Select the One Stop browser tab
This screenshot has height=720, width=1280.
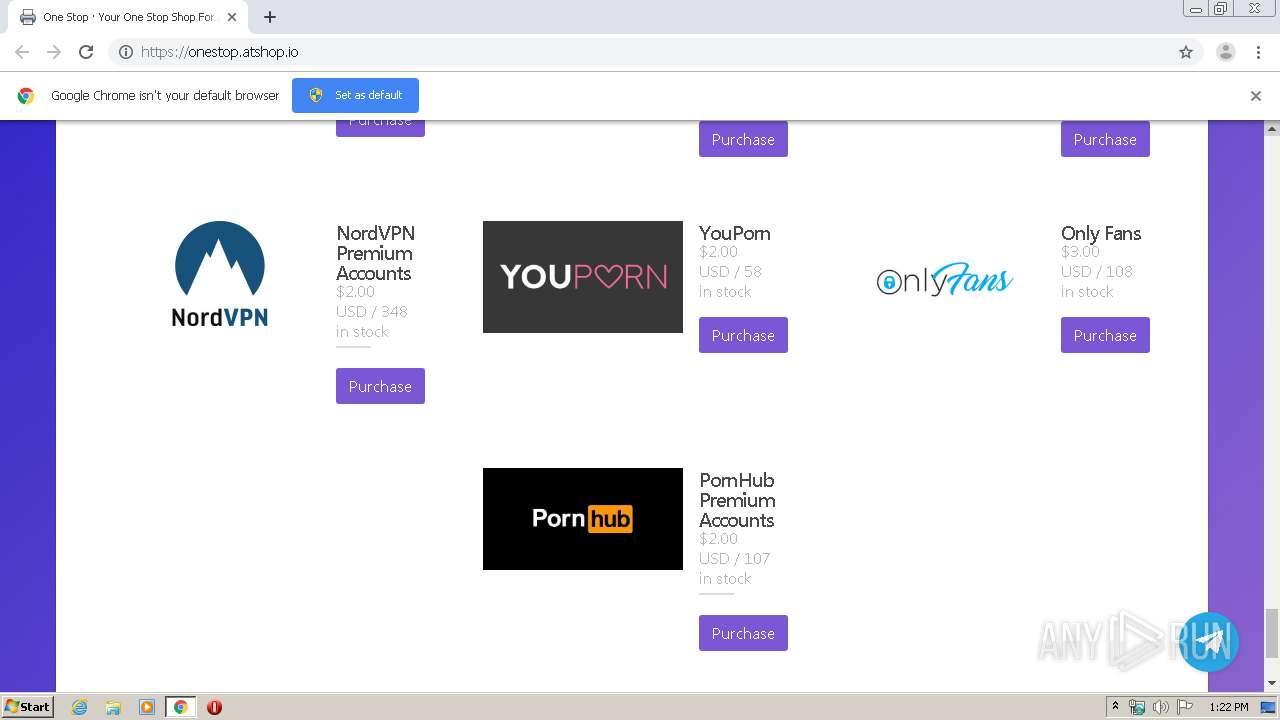[x=128, y=17]
